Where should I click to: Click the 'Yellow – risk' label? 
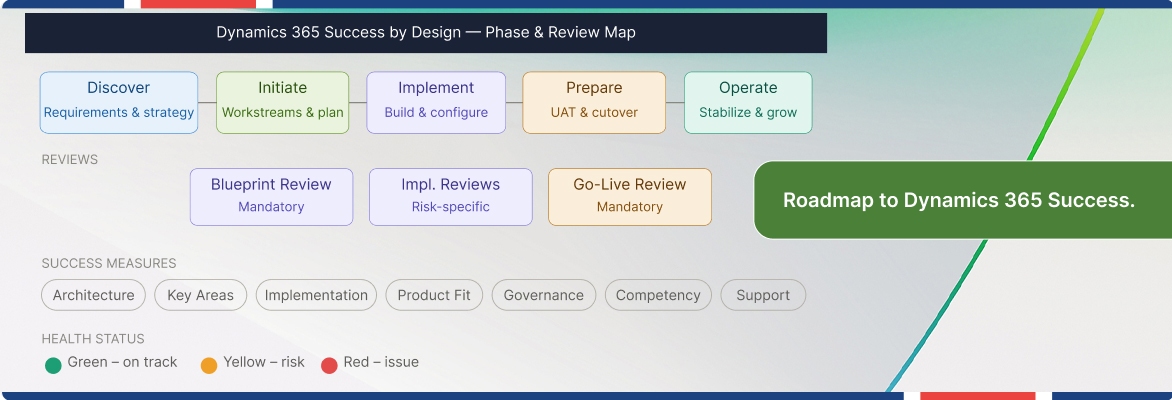pyautogui.click(x=264, y=363)
